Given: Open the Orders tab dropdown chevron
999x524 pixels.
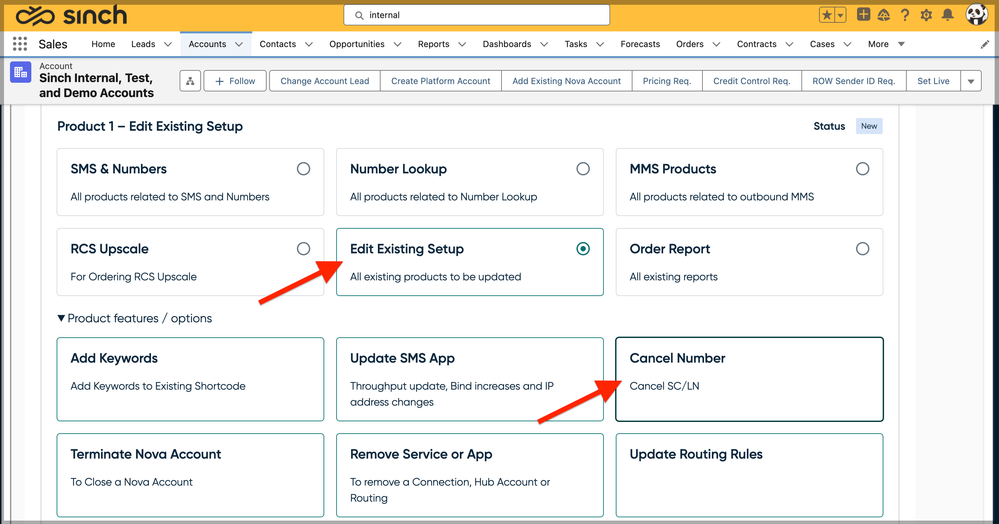Looking at the screenshot, I should 716,45.
